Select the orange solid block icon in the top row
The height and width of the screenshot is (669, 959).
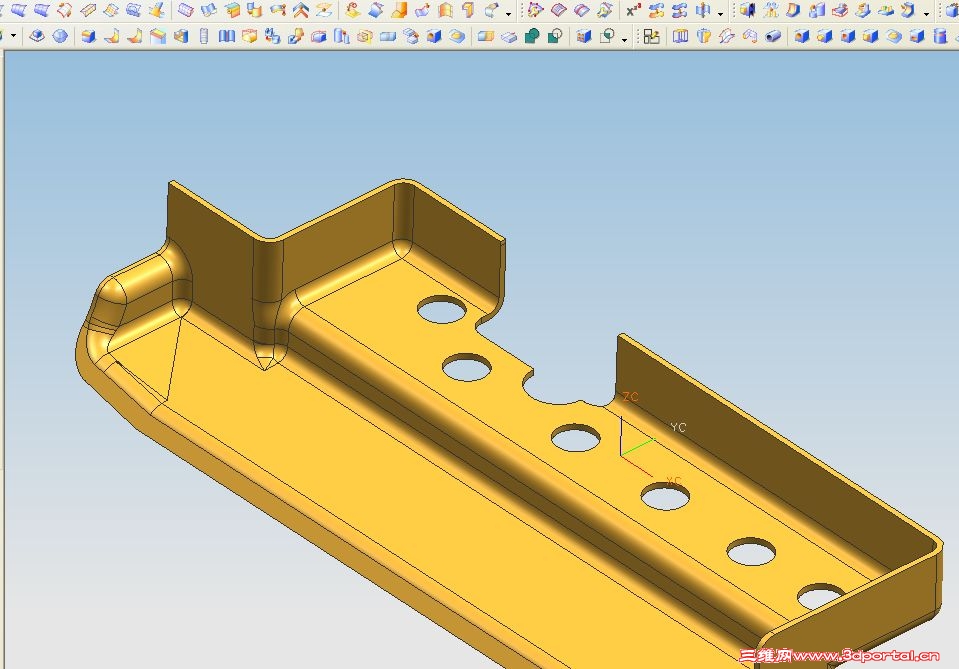click(399, 10)
